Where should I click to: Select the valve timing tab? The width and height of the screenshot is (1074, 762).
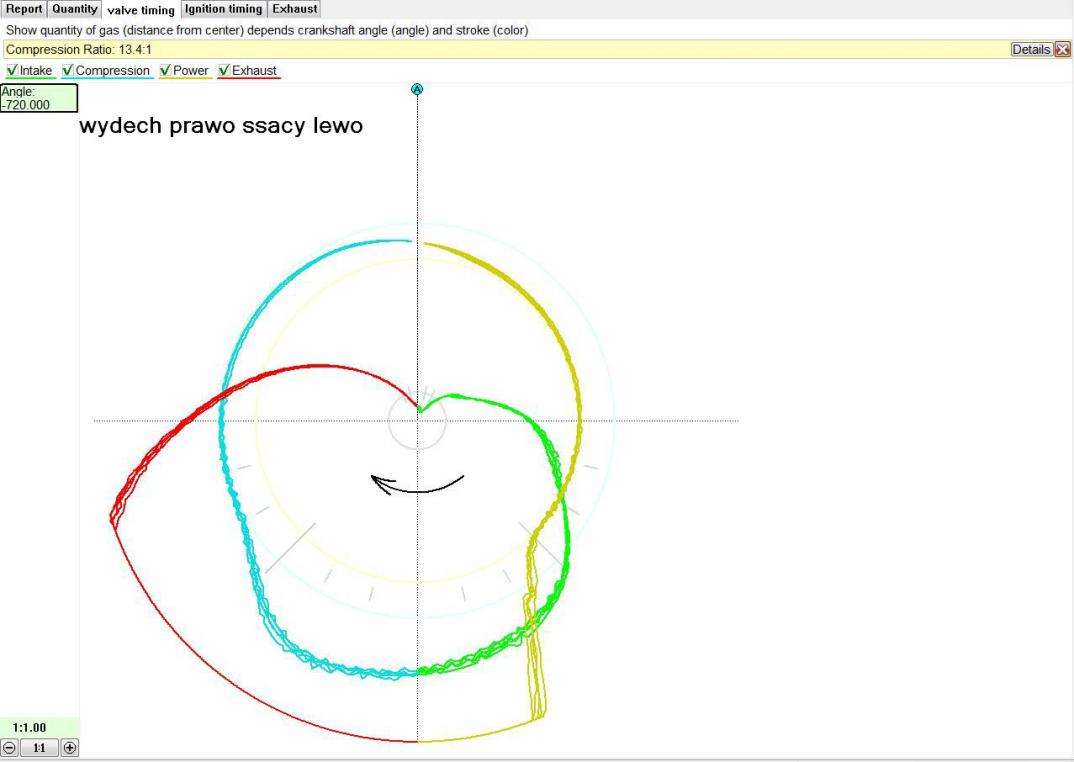(141, 10)
